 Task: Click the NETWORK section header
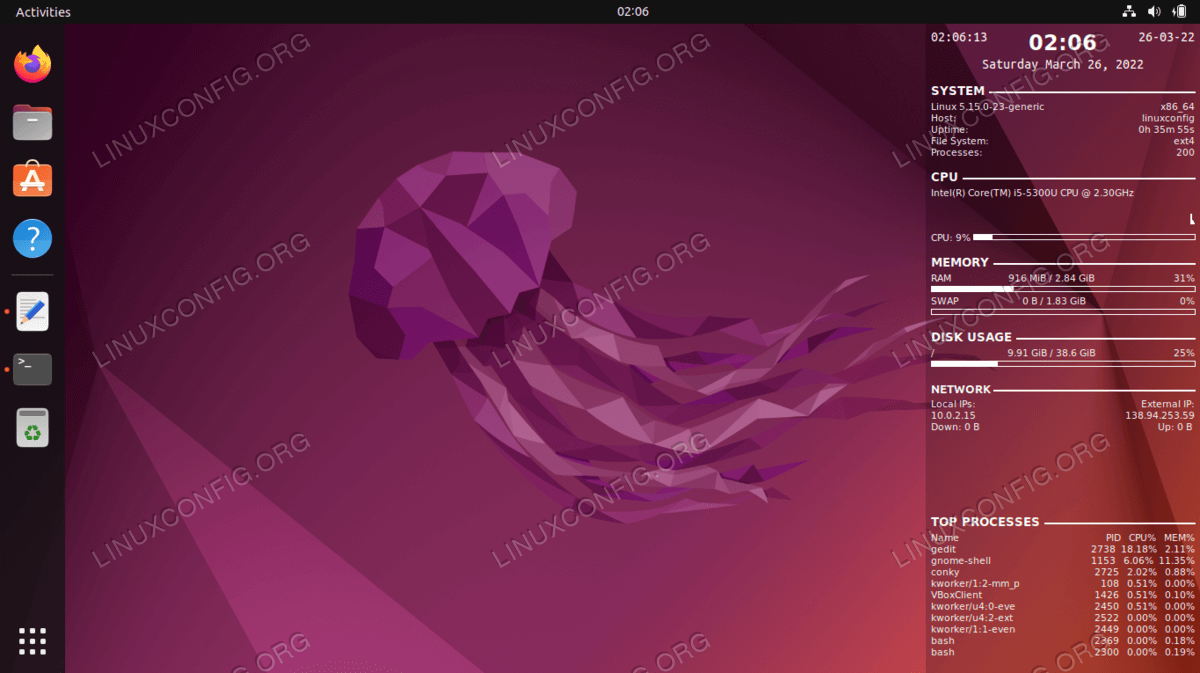coord(961,390)
